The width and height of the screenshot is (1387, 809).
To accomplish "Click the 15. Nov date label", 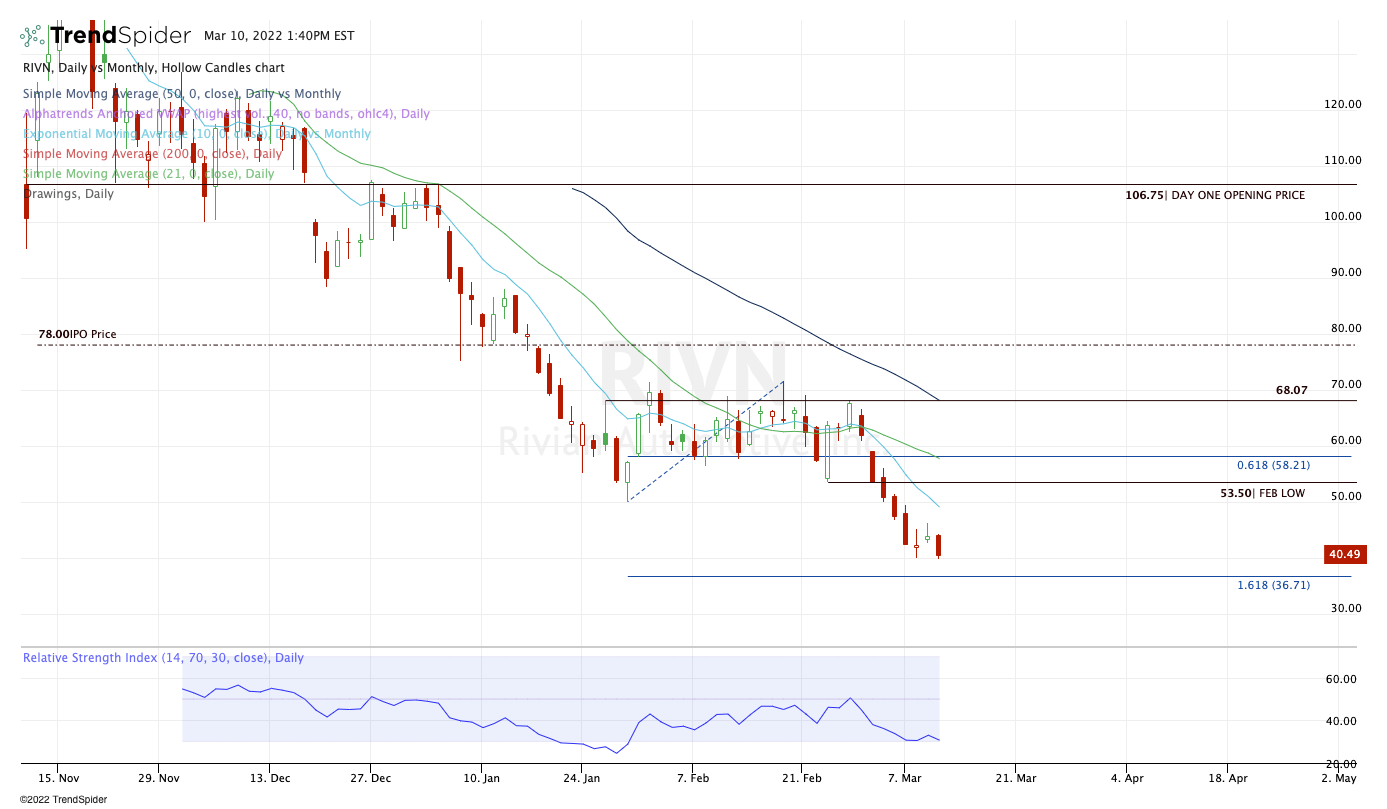I will [x=57, y=777].
